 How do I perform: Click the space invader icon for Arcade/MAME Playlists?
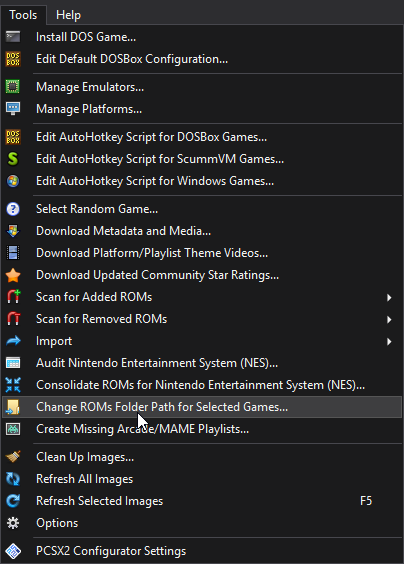[13, 429]
